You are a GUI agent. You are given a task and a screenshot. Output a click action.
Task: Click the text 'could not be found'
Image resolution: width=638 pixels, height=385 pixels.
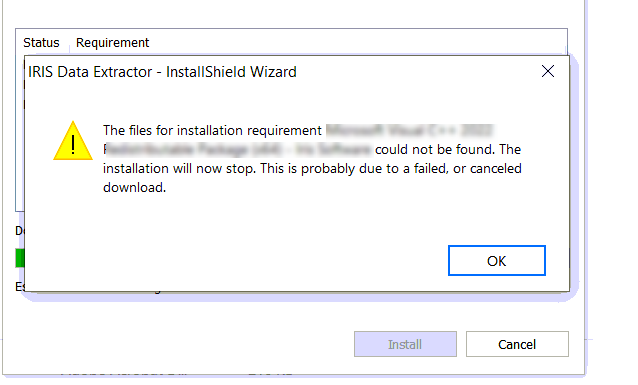[435, 149]
